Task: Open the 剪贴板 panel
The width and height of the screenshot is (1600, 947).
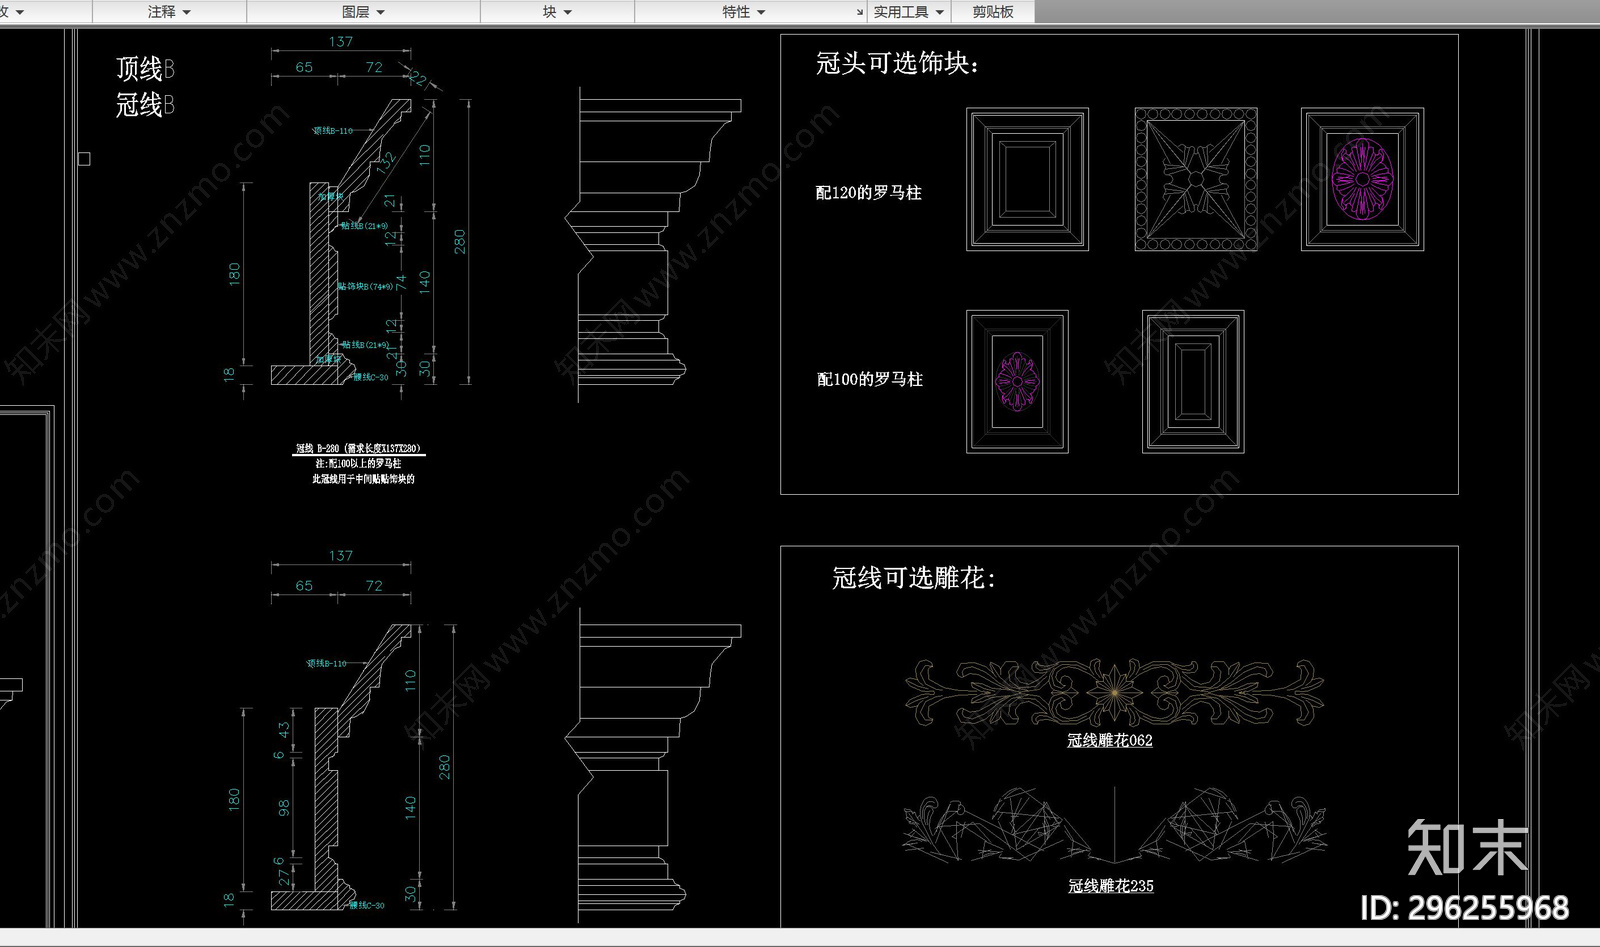Action: (993, 12)
